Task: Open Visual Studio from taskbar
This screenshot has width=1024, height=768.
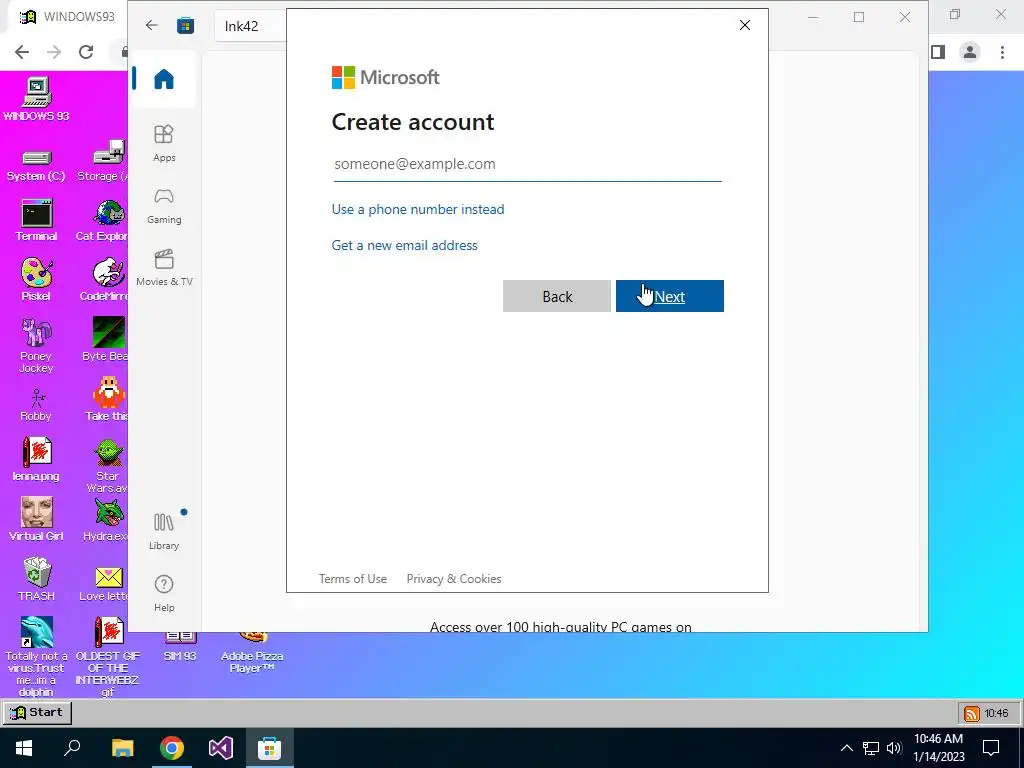Action: click(221, 748)
